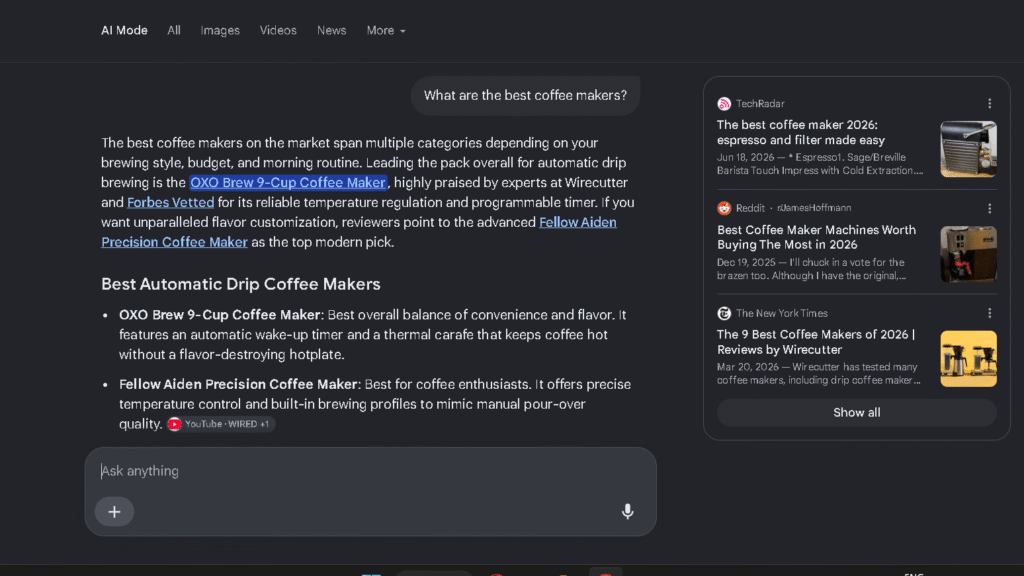Go to the News tab
This screenshot has width=1024, height=576.
[332, 31]
